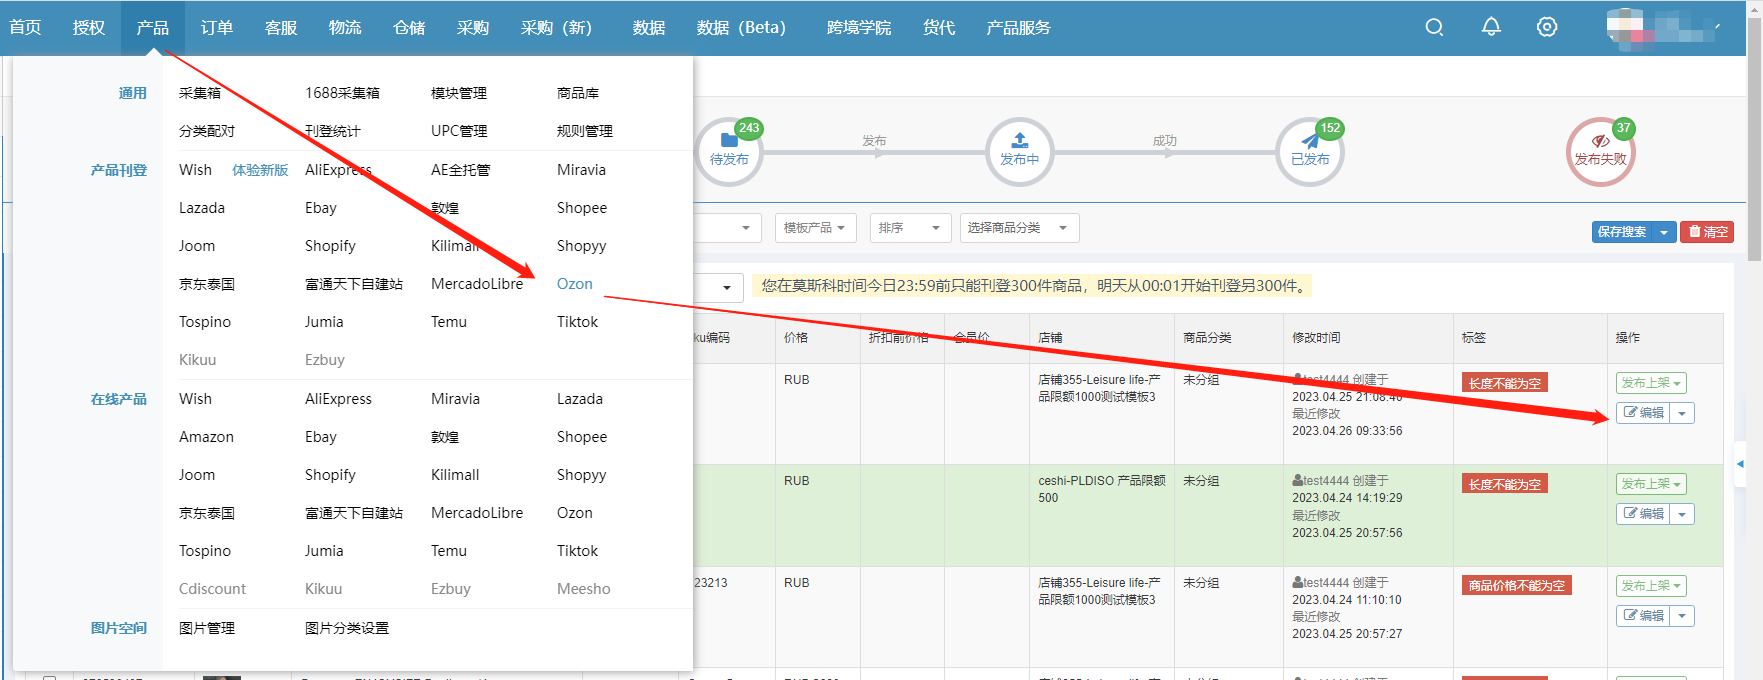Open 图片管理 under 图片空间

(x=207, y=628)
